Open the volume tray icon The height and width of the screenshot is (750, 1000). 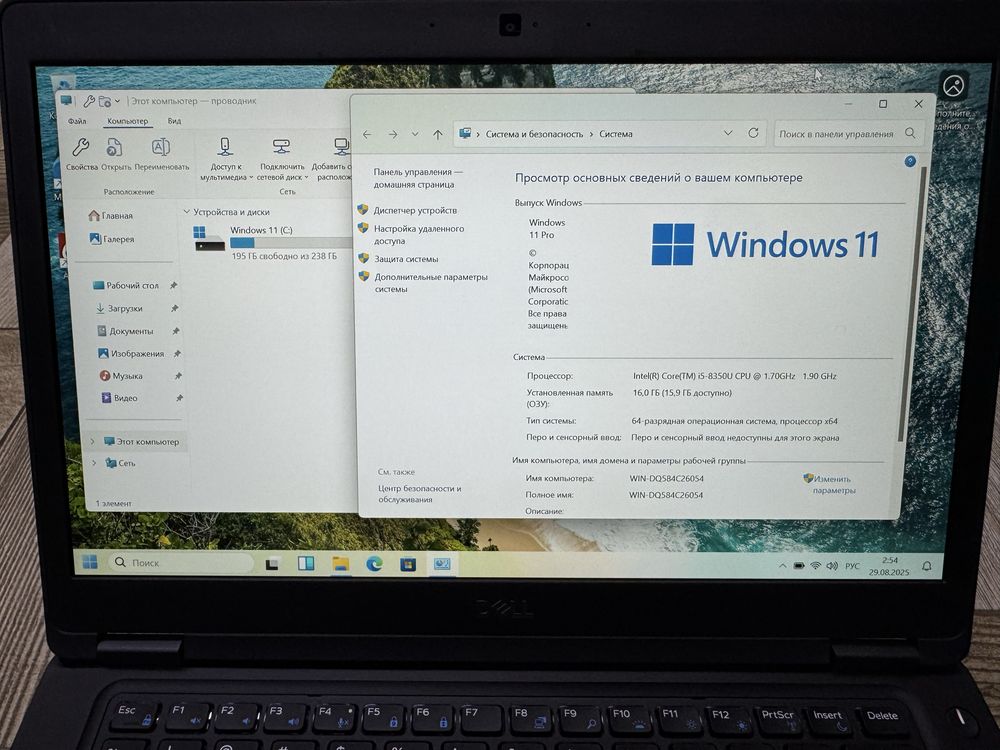tap(832, 566)
